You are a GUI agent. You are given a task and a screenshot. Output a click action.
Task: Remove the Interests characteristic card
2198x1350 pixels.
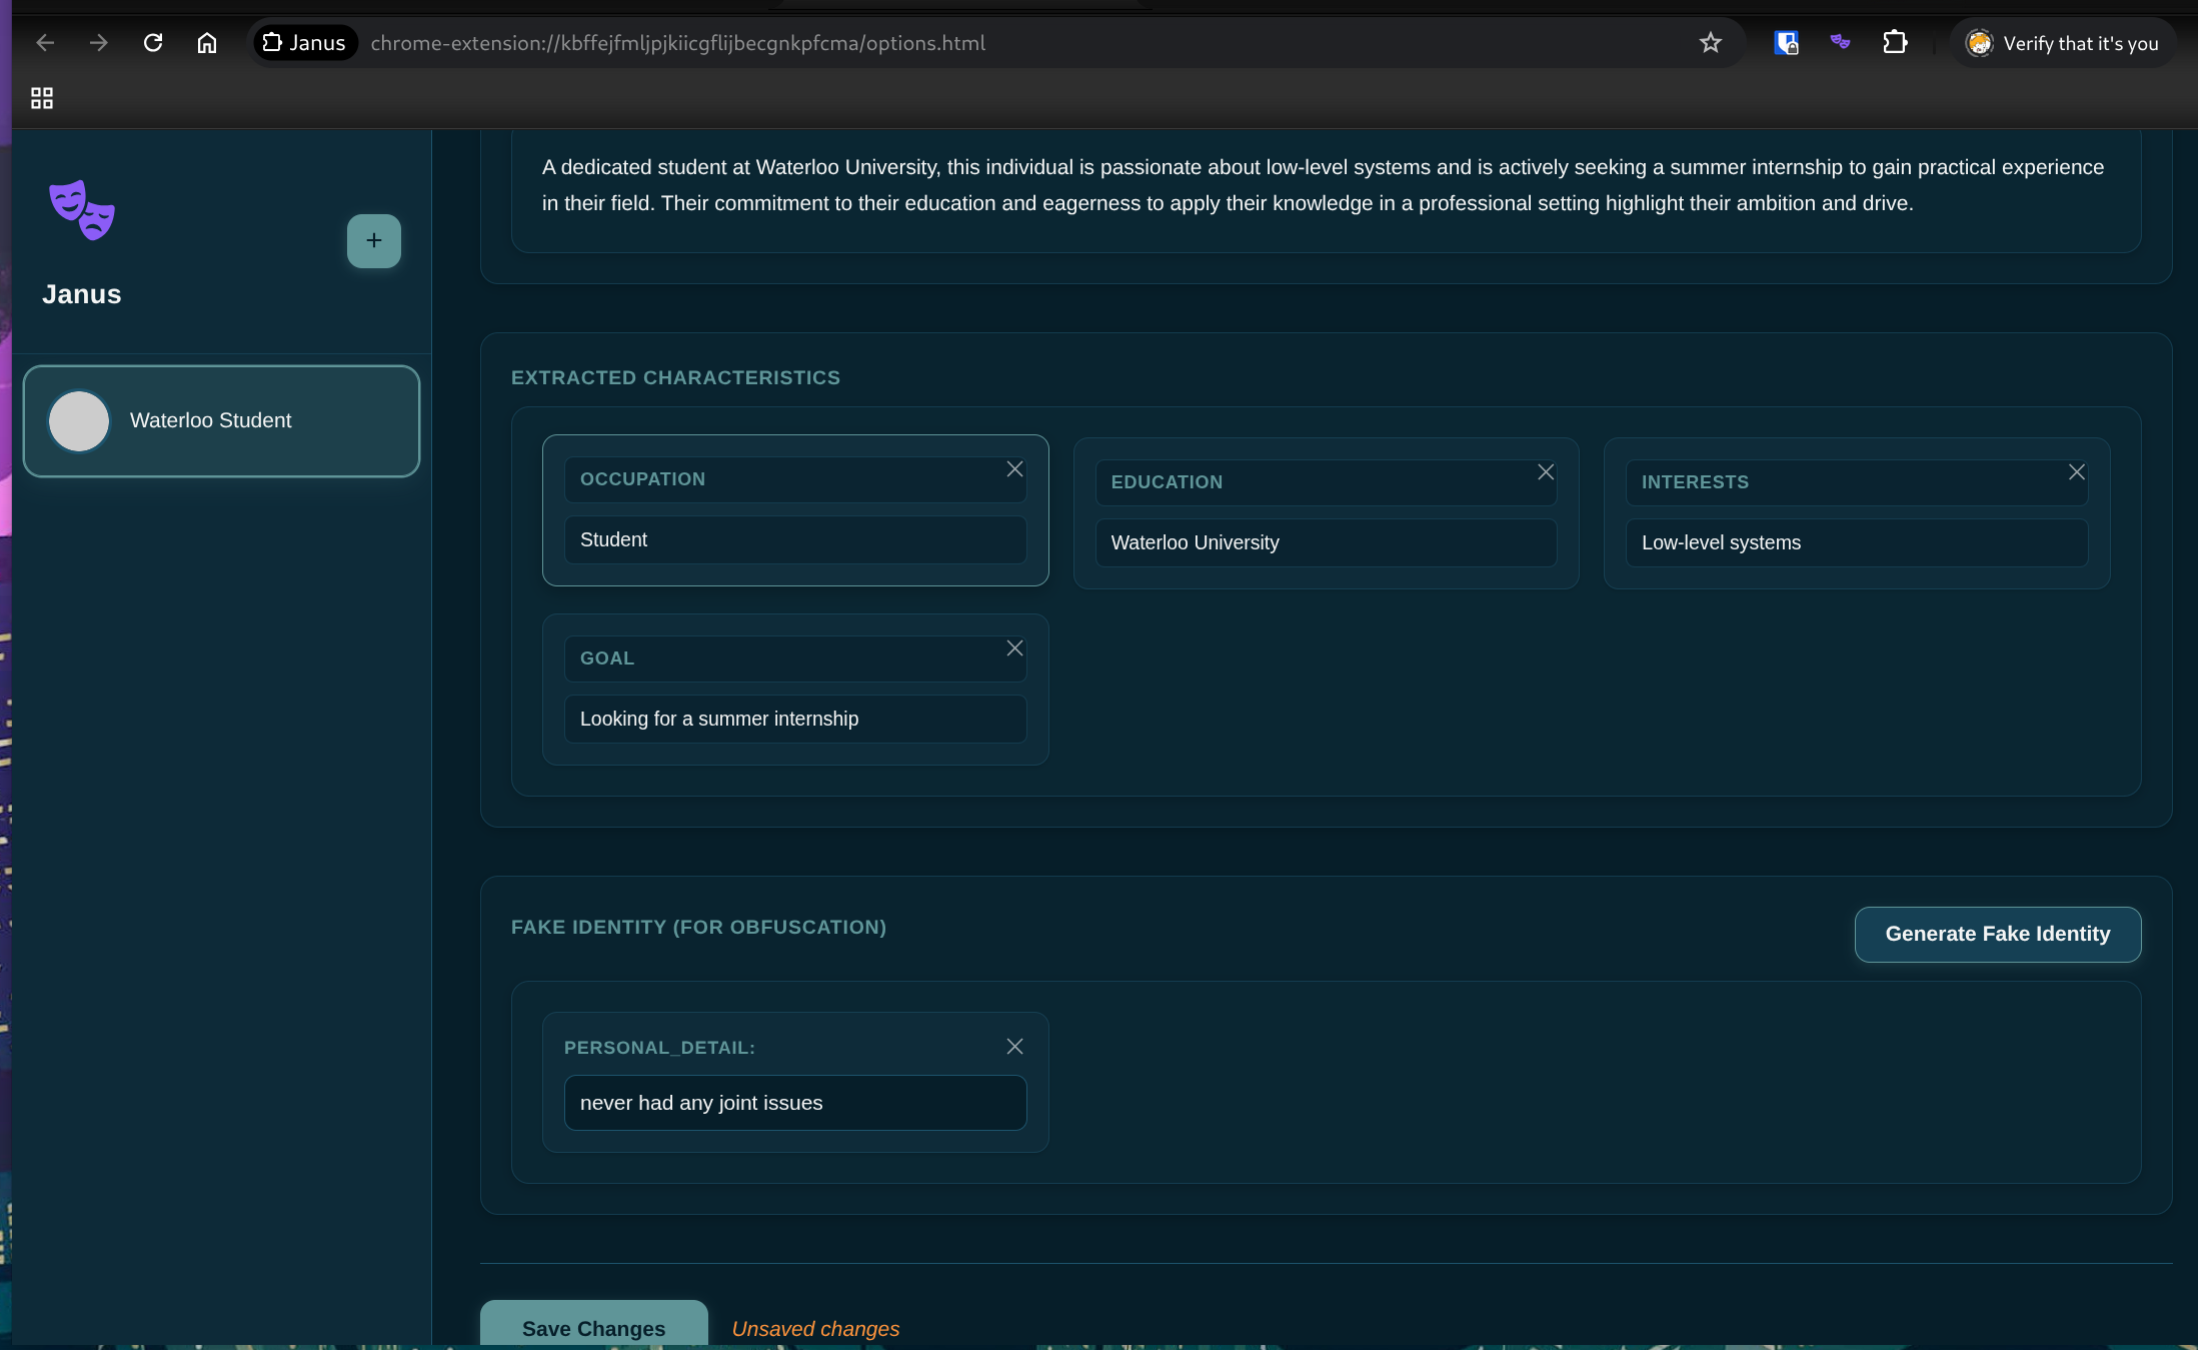click(x=2076, y=472)
